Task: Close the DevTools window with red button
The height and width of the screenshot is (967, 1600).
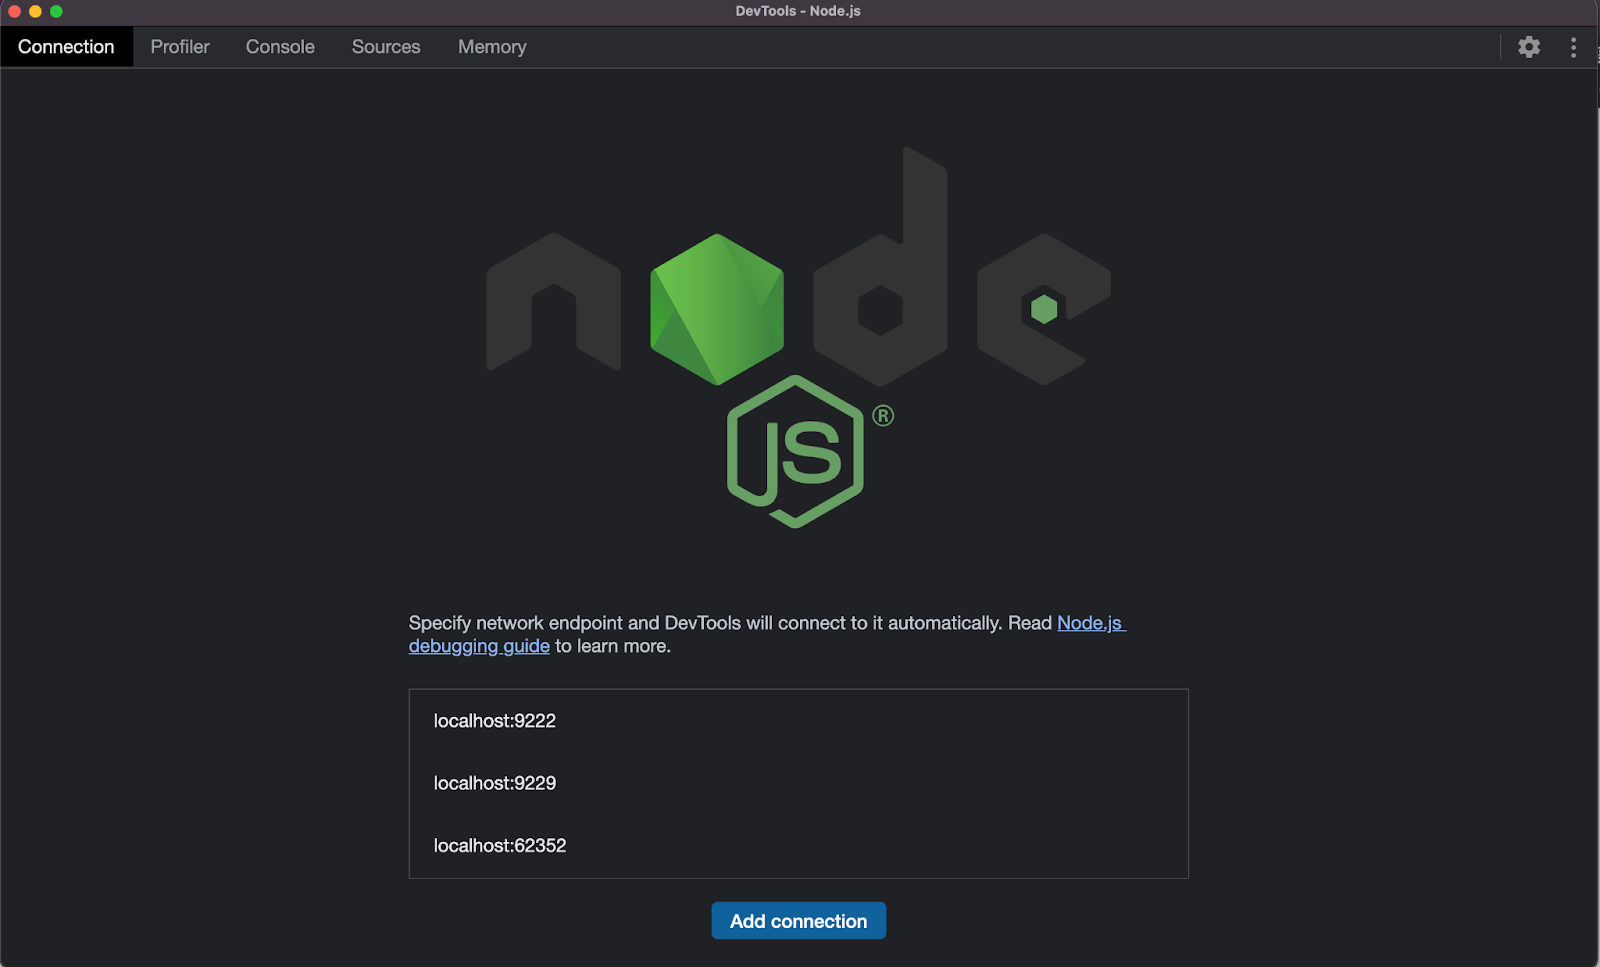Action: point(14,11)
